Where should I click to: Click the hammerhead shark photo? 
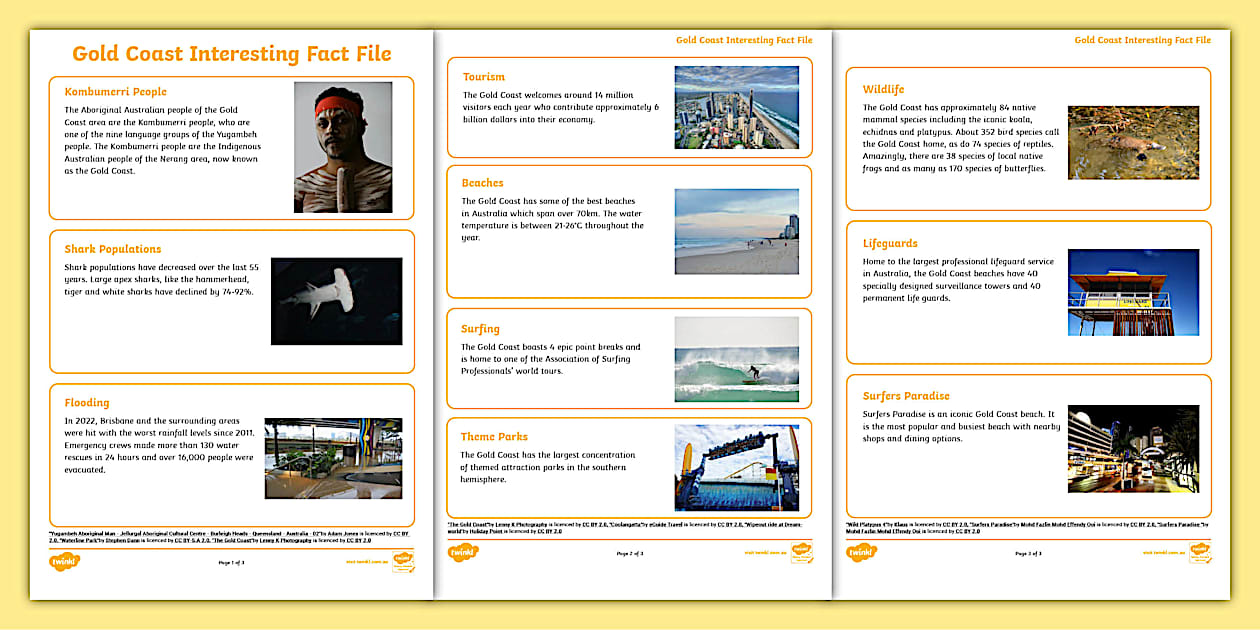click(336, 301)
